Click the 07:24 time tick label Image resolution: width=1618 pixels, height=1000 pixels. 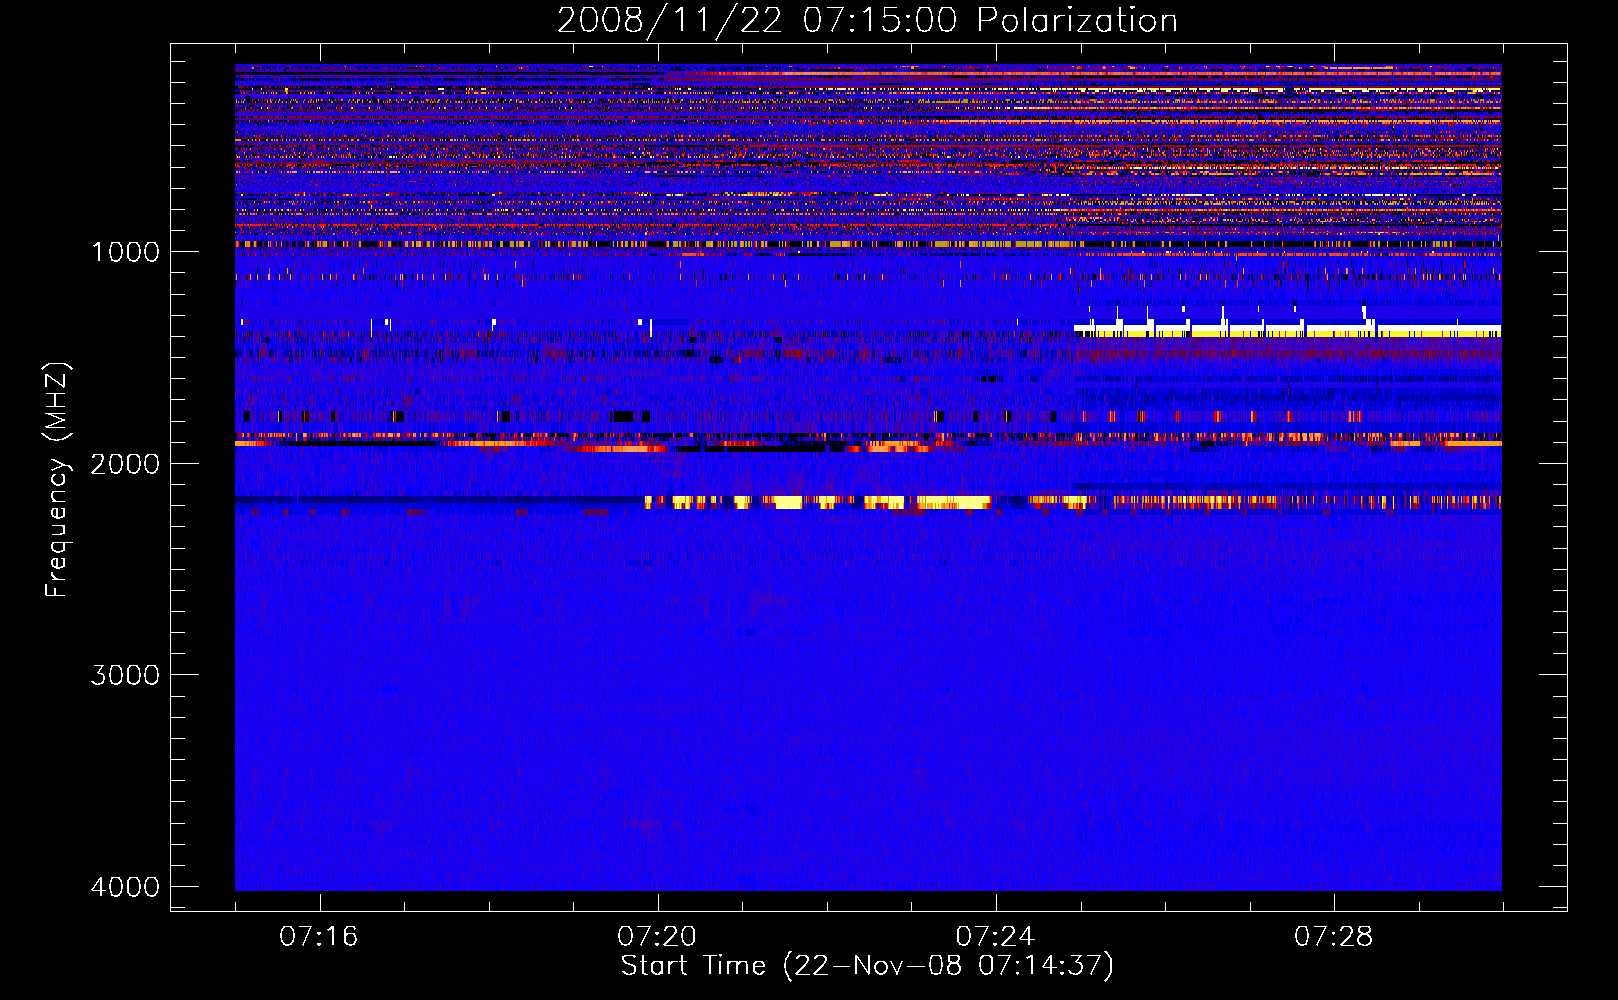[x=995, y=937]
